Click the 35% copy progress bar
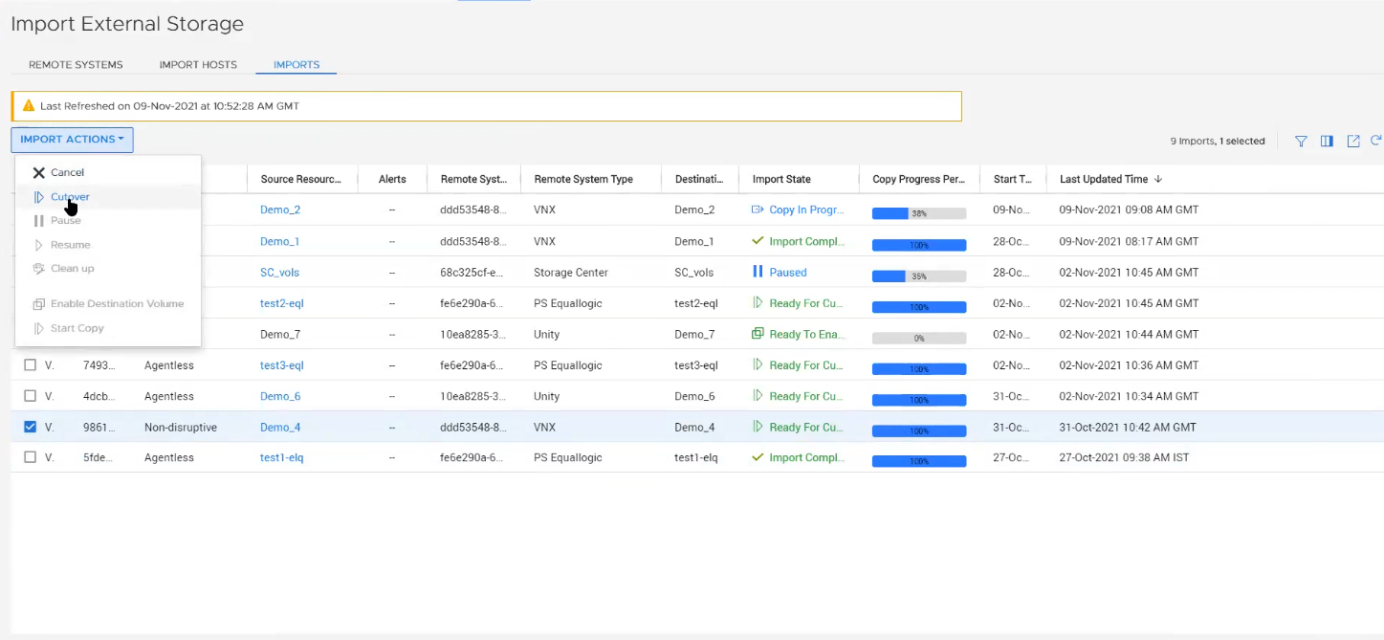 click(919, 276)
